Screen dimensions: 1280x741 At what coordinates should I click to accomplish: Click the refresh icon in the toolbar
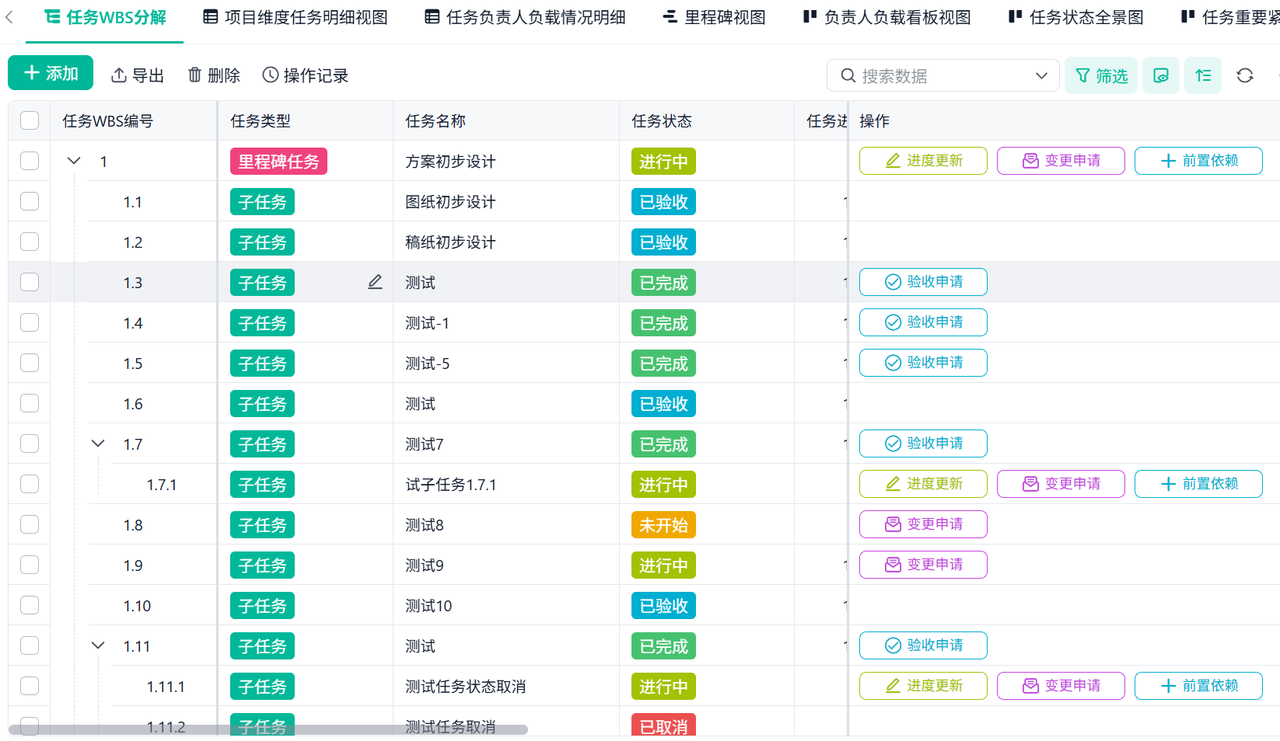pos(1245,76)
